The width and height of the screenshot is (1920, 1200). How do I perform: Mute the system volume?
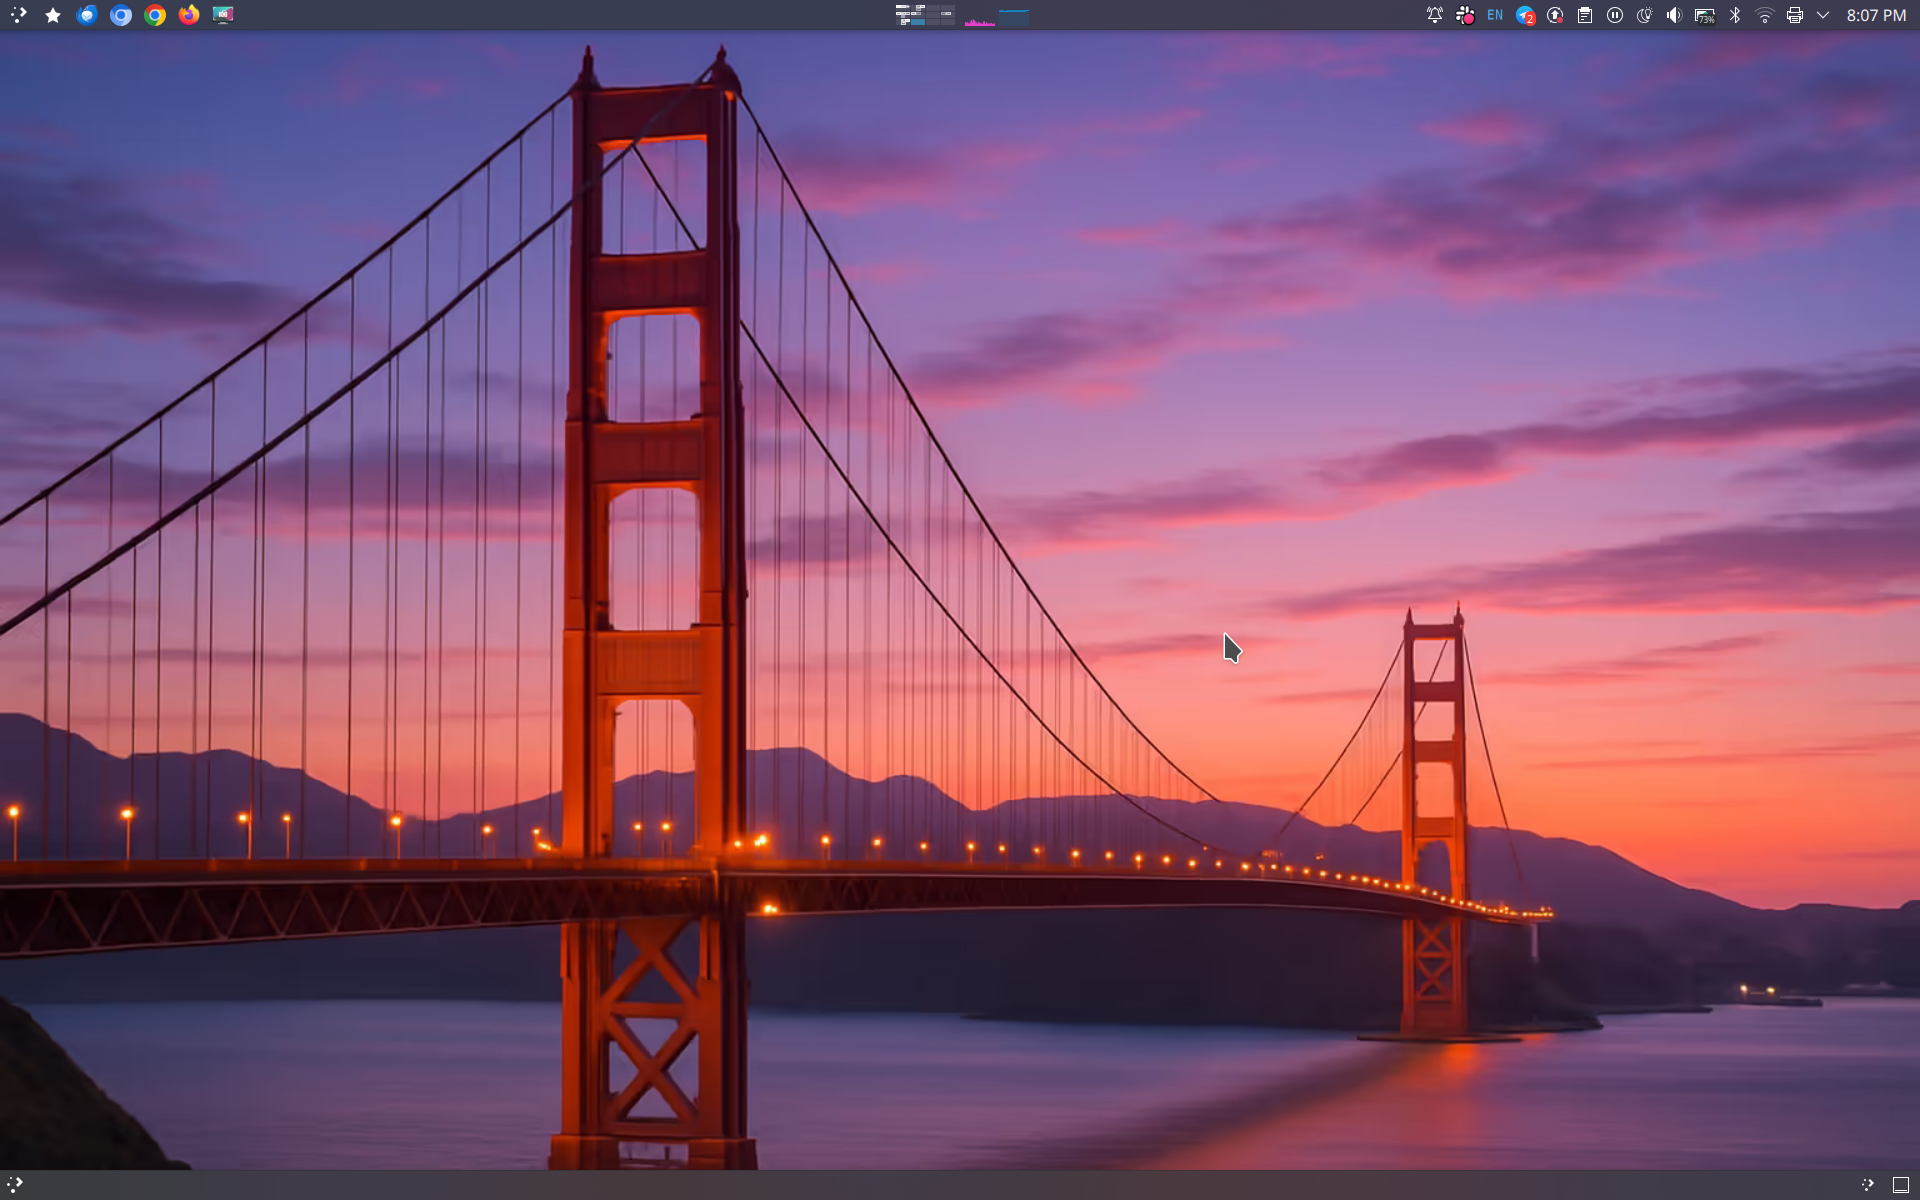click(x=1675, y=15)
